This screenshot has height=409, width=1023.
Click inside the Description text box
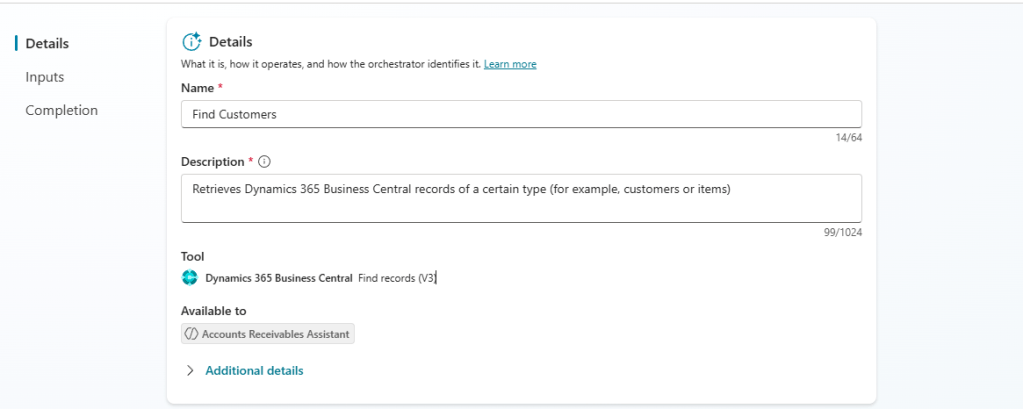point(520,198)
